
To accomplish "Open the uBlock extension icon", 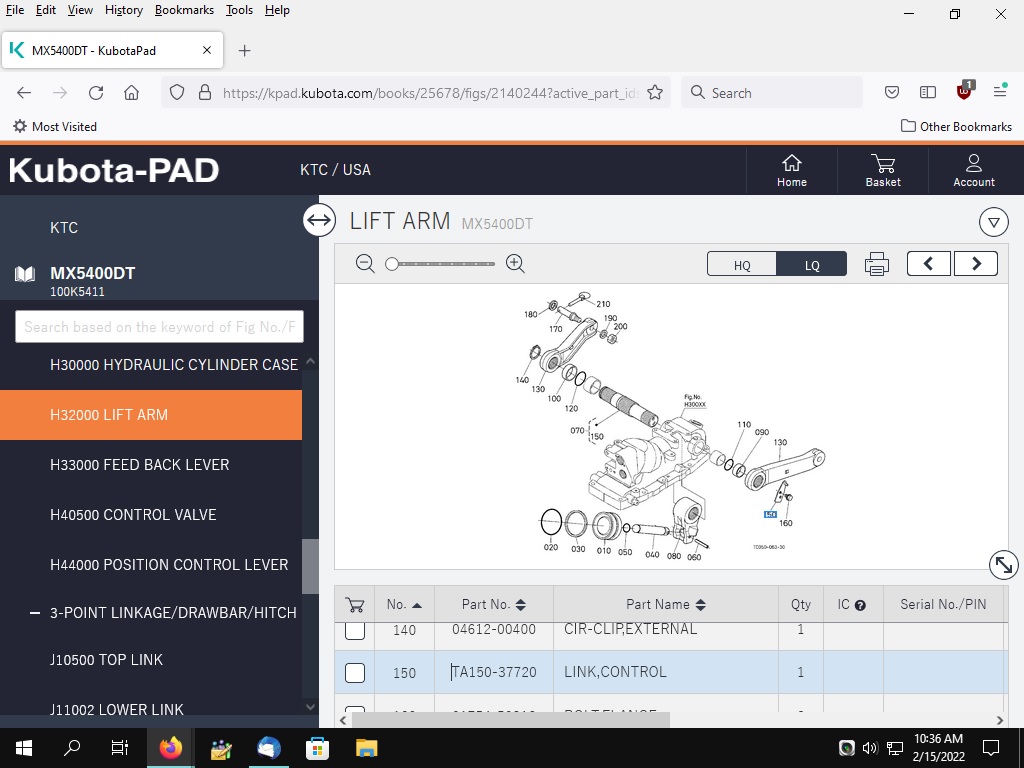I will pyautogui.click(x=964, y=91).
